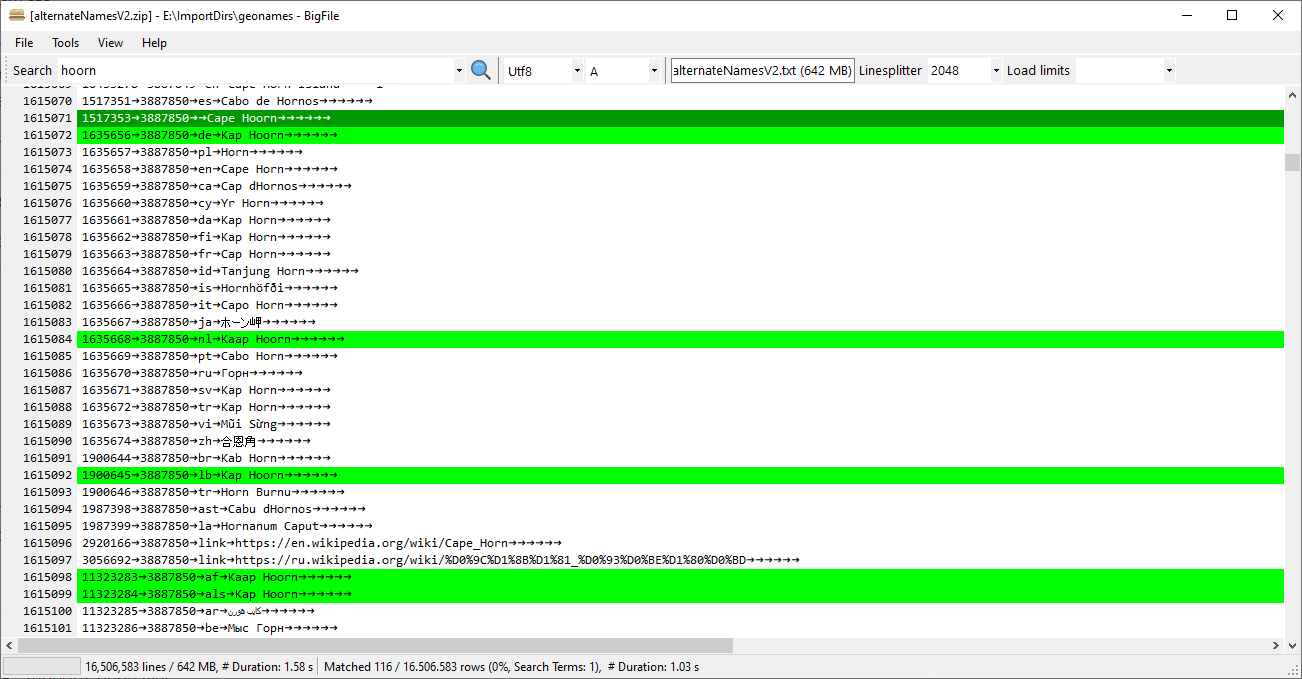The height and width of the screenshot is (679, 1302).
Task: Click the up arrow of the vertical scrollbar
Action: click(x=1293, y=93)
